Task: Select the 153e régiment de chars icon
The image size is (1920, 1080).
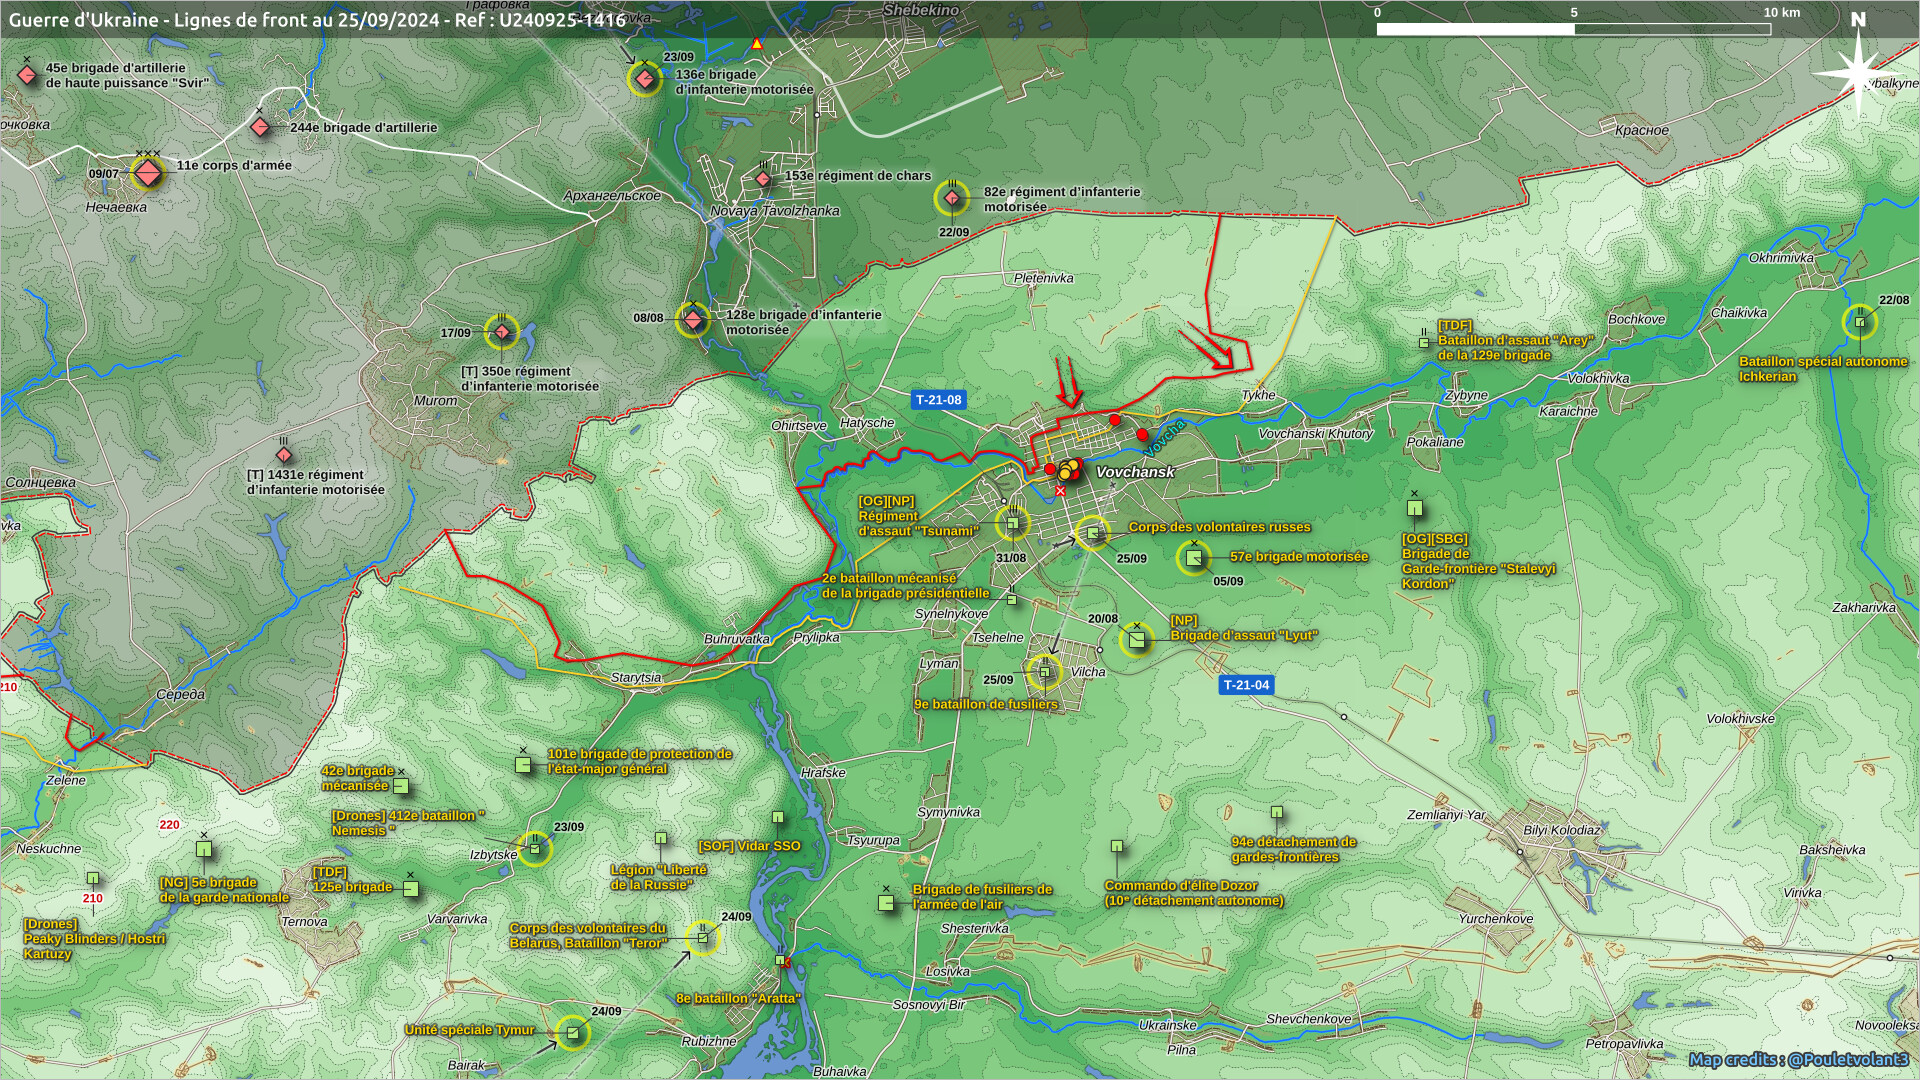Action: (763, 179)
